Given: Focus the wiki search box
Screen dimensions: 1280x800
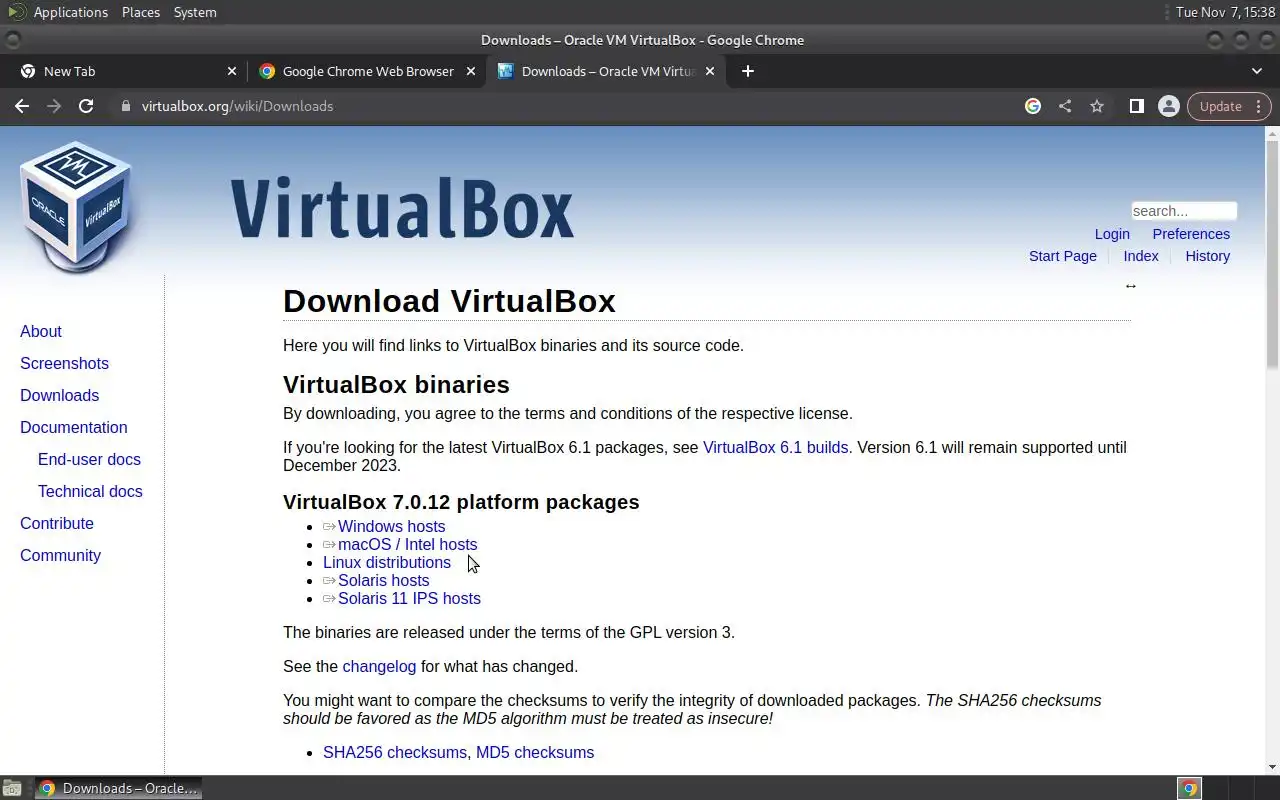Looking at the screenshot, I should (1184, 211).
